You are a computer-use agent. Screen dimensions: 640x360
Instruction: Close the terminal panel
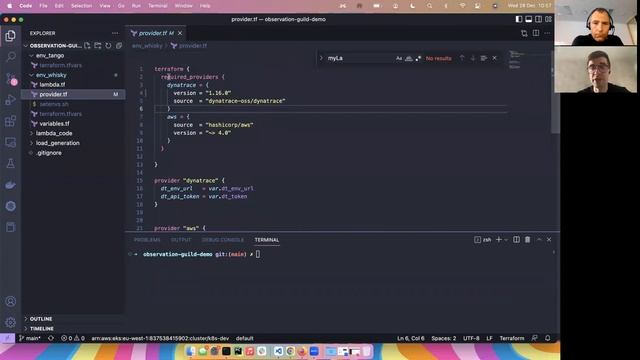click(x=549, y=240)
